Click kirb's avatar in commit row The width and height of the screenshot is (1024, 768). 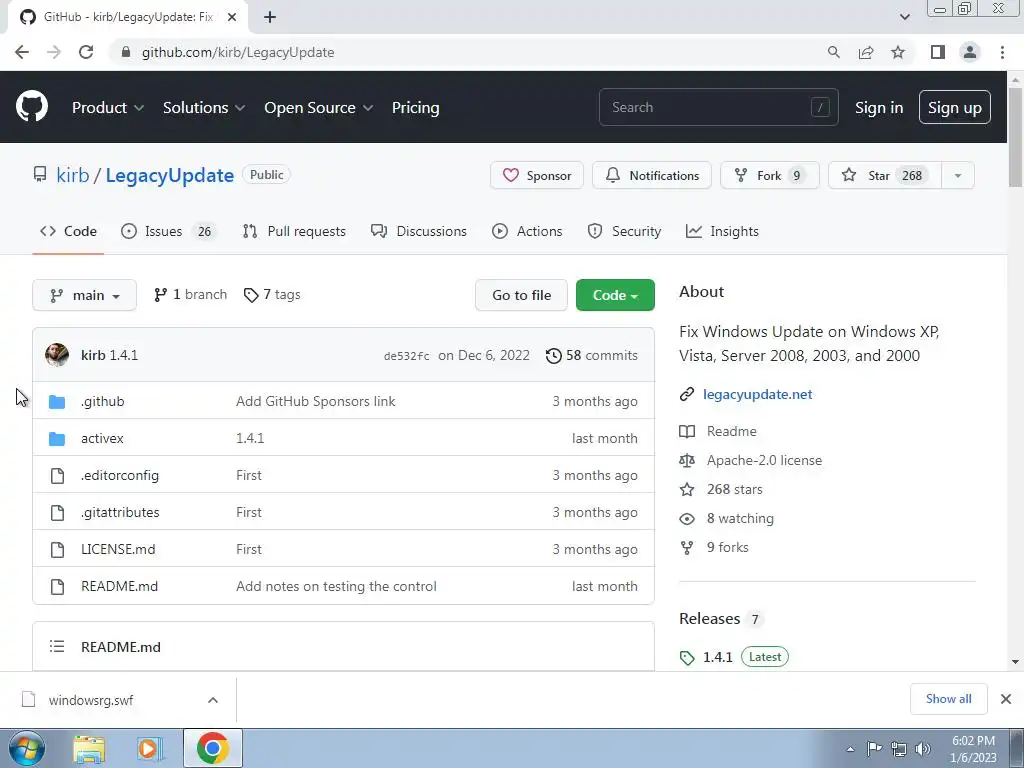[57, 355]
